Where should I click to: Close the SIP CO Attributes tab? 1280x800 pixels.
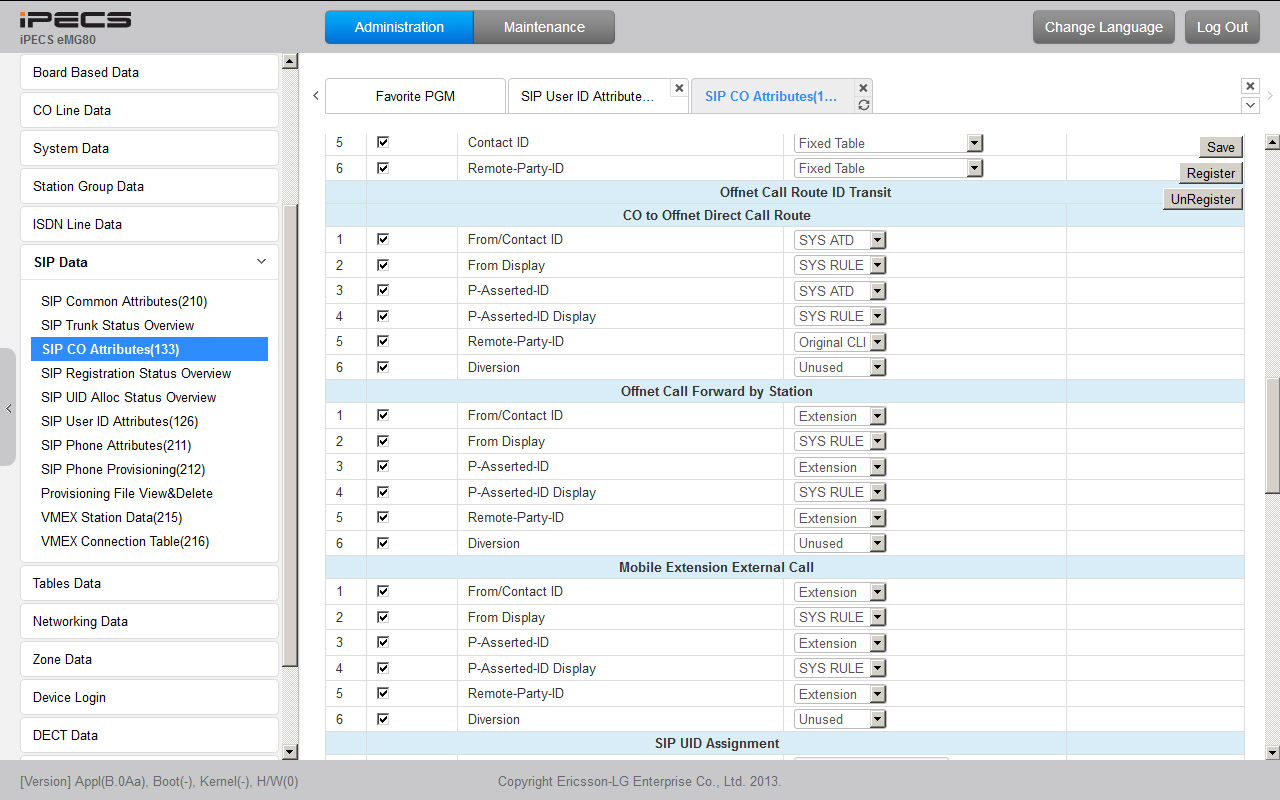(864, 88)
